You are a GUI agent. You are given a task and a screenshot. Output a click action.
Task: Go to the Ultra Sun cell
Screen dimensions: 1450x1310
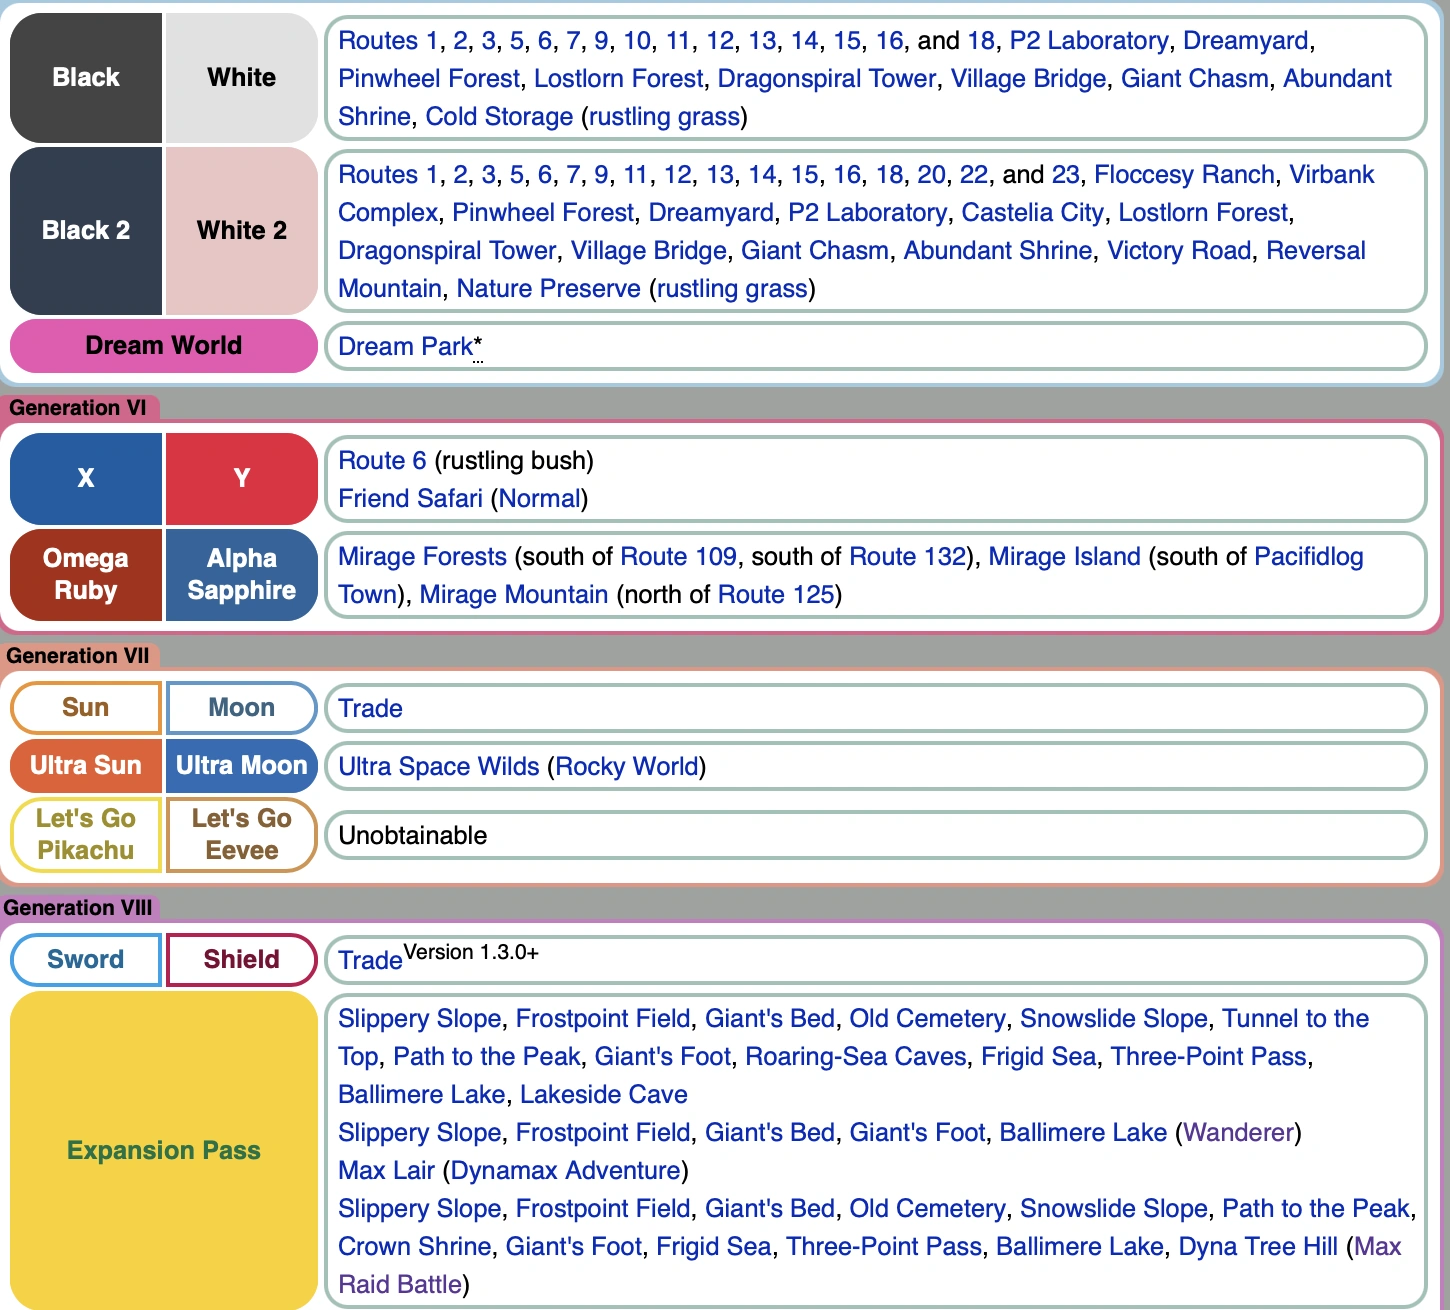click(86, 766)
